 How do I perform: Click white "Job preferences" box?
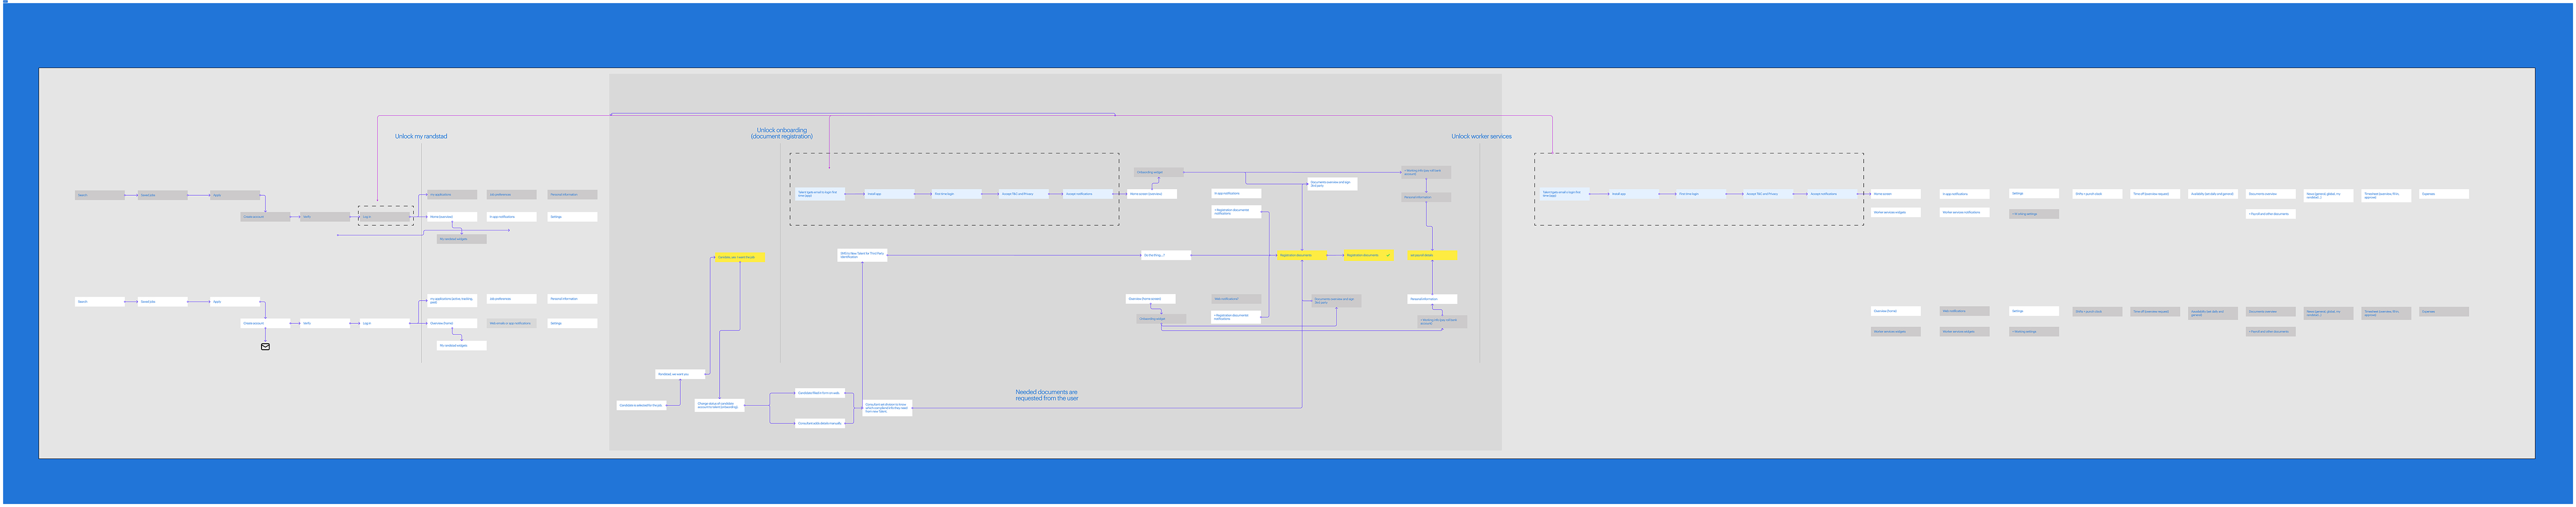pos(512,299)
